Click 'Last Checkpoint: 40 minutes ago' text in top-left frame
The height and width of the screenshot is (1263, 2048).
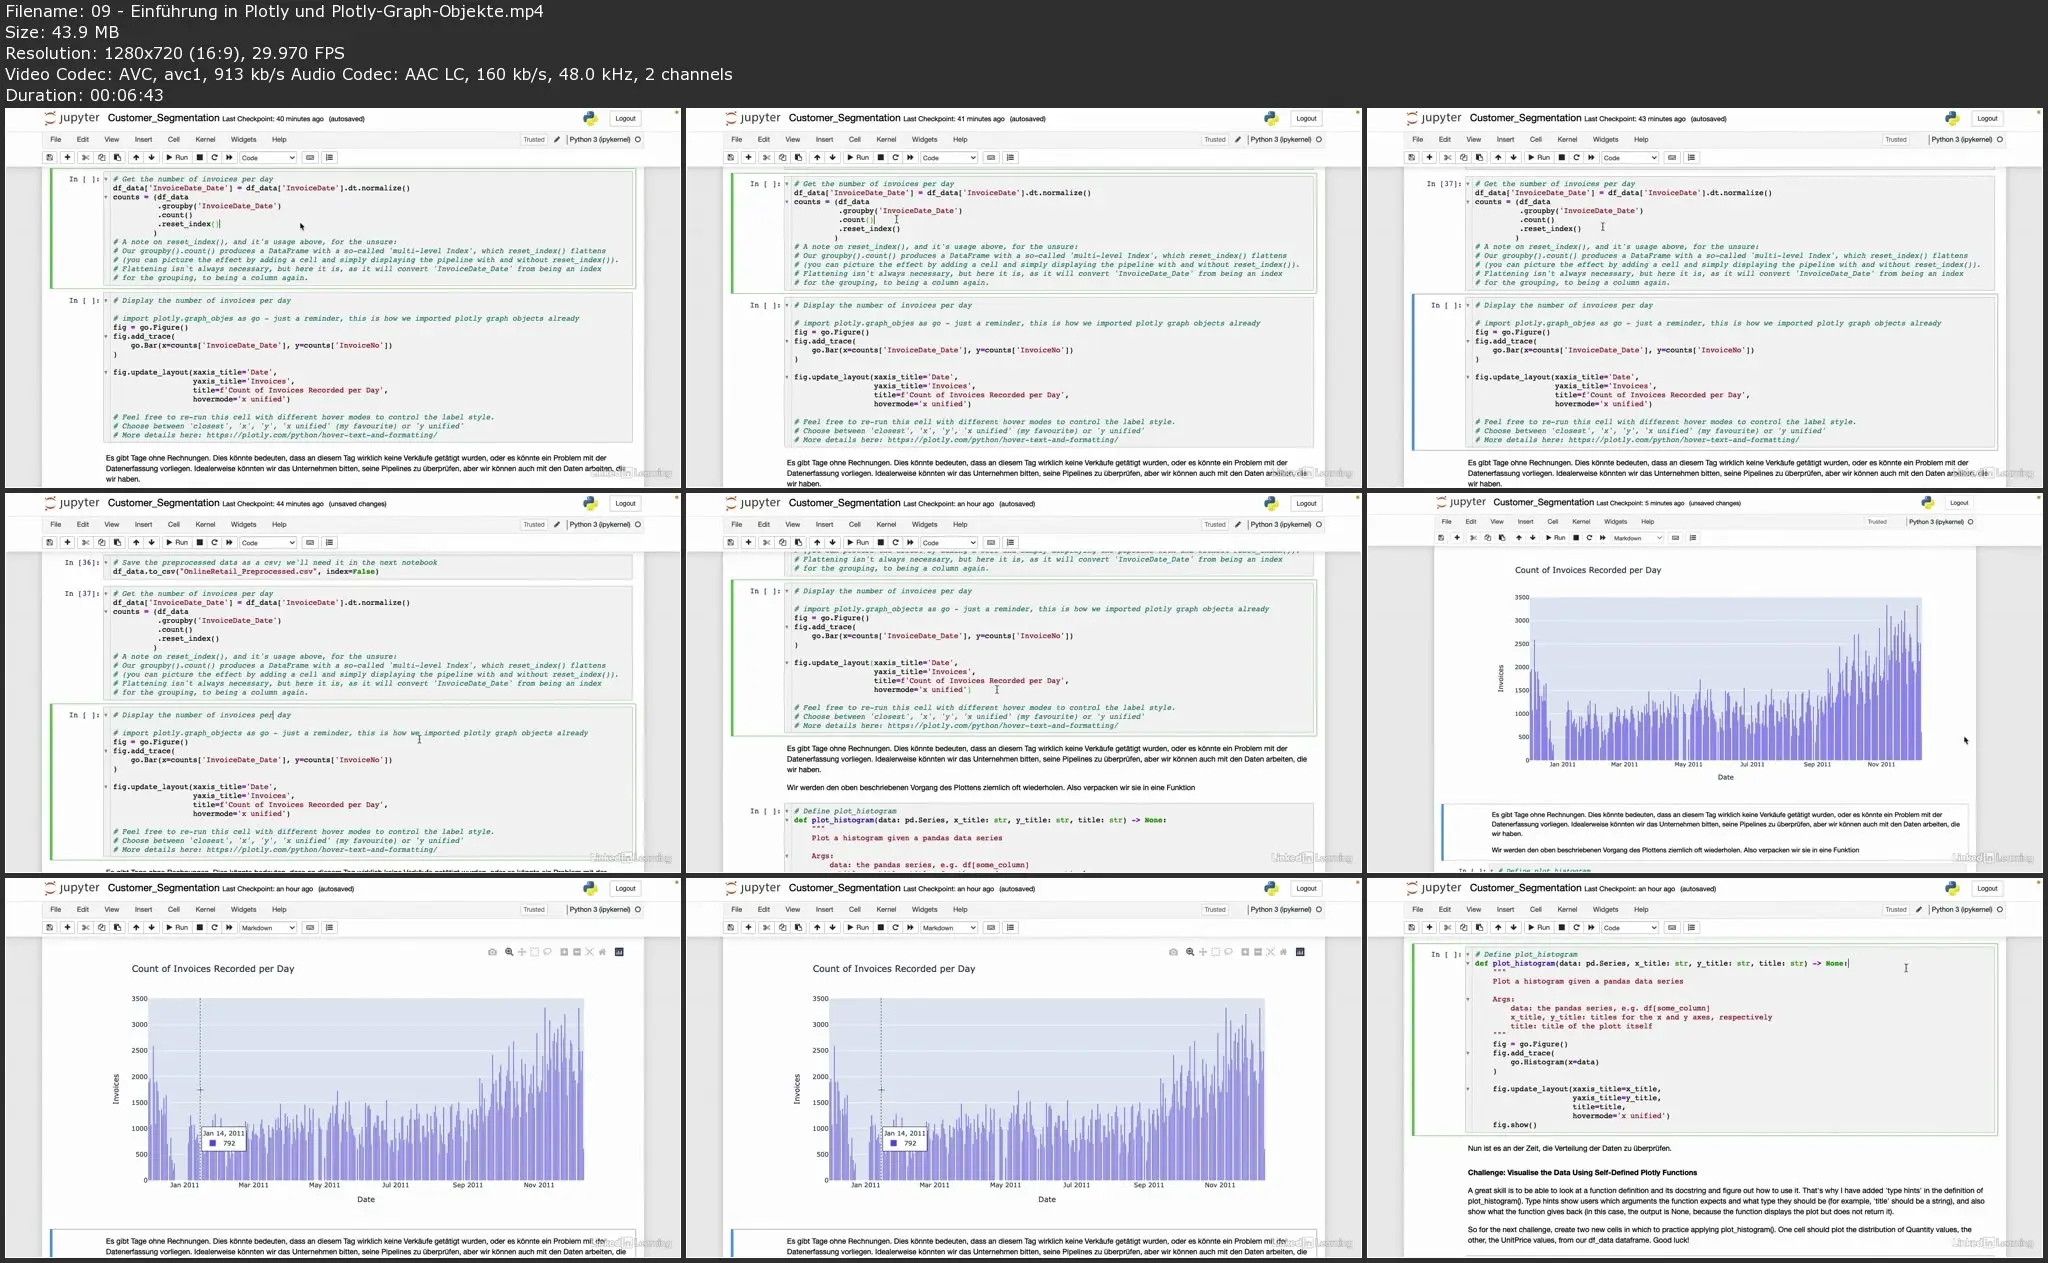click(273, 119)
